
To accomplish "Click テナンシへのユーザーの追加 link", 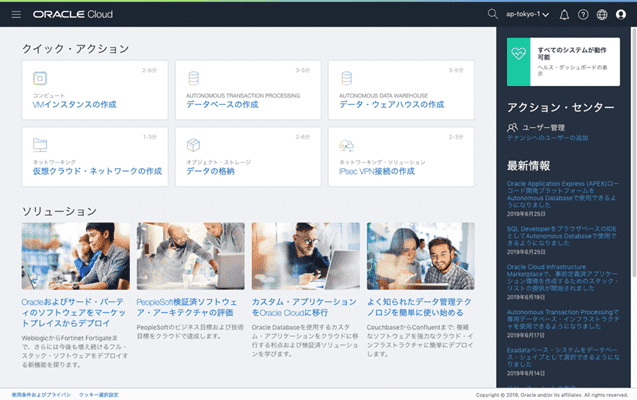I will [x=547, y=138].
